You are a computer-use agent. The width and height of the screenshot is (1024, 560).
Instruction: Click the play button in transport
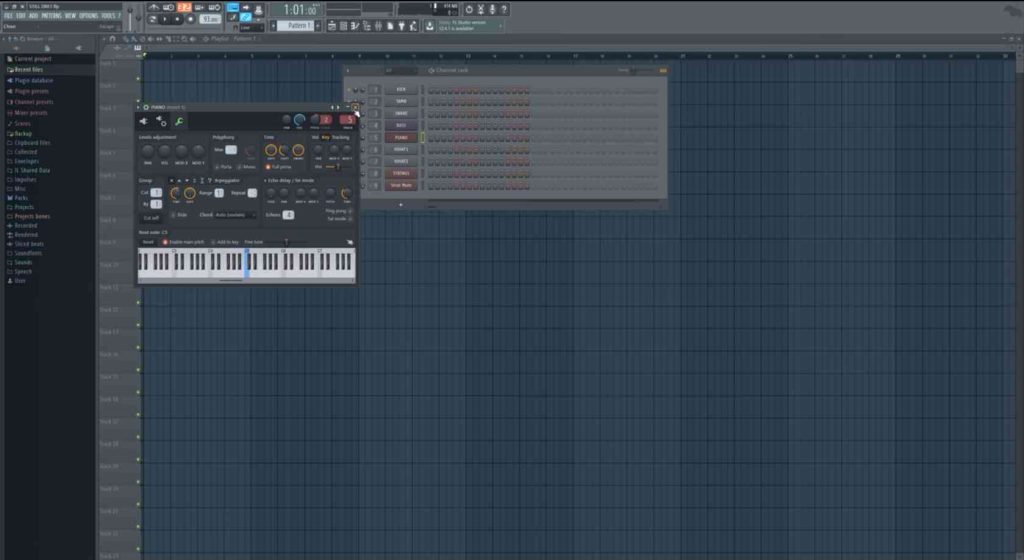point(165,20)
